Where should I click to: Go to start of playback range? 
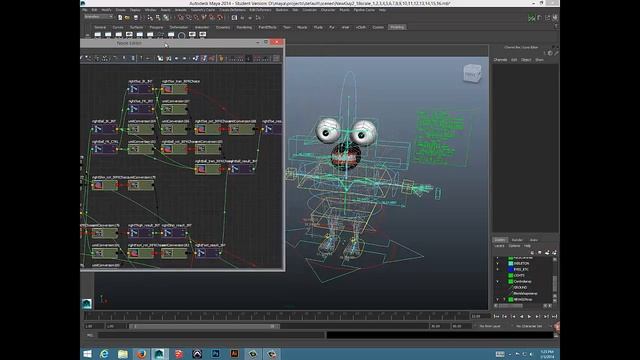pos(497,317)
